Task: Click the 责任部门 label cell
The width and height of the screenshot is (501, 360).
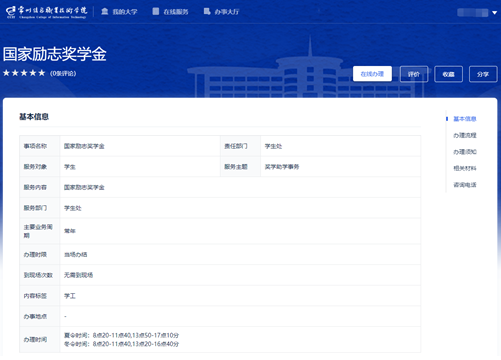Action: point(240,146)
